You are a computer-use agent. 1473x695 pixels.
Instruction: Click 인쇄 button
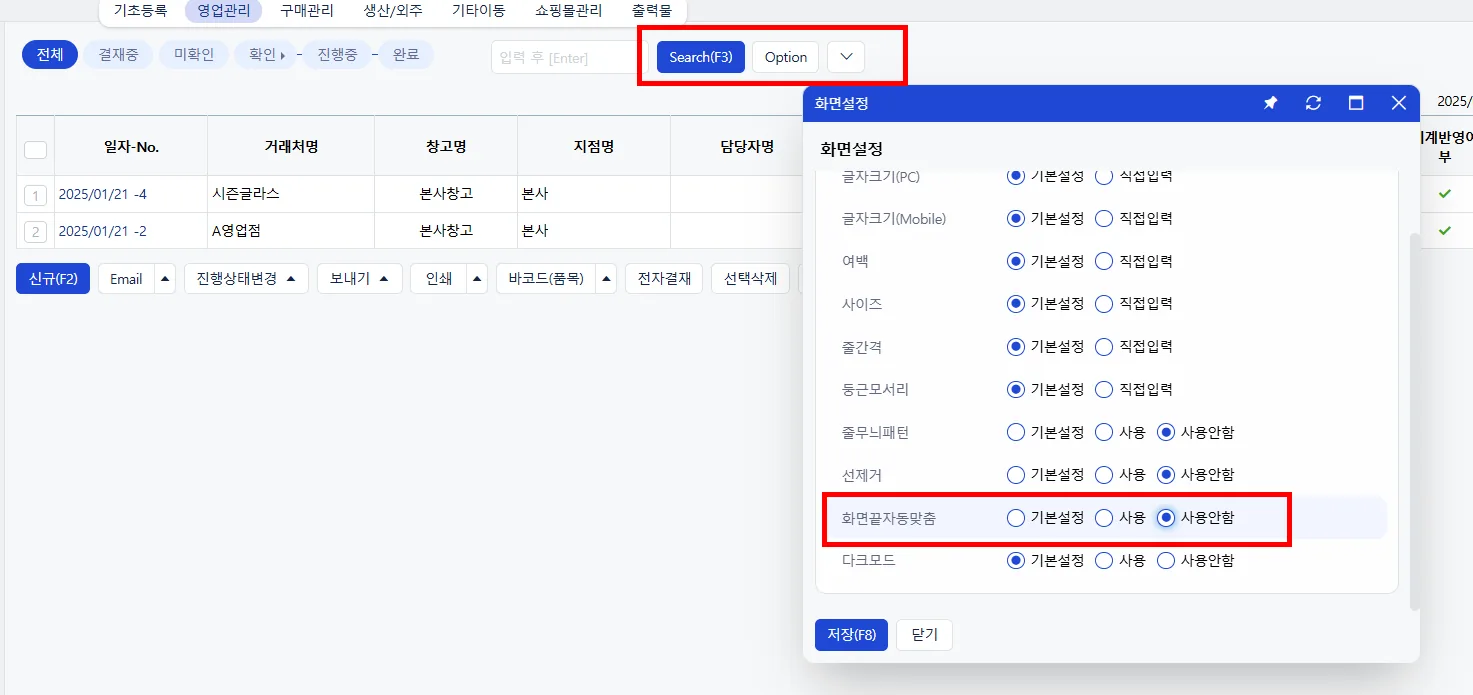pos(439,279)
